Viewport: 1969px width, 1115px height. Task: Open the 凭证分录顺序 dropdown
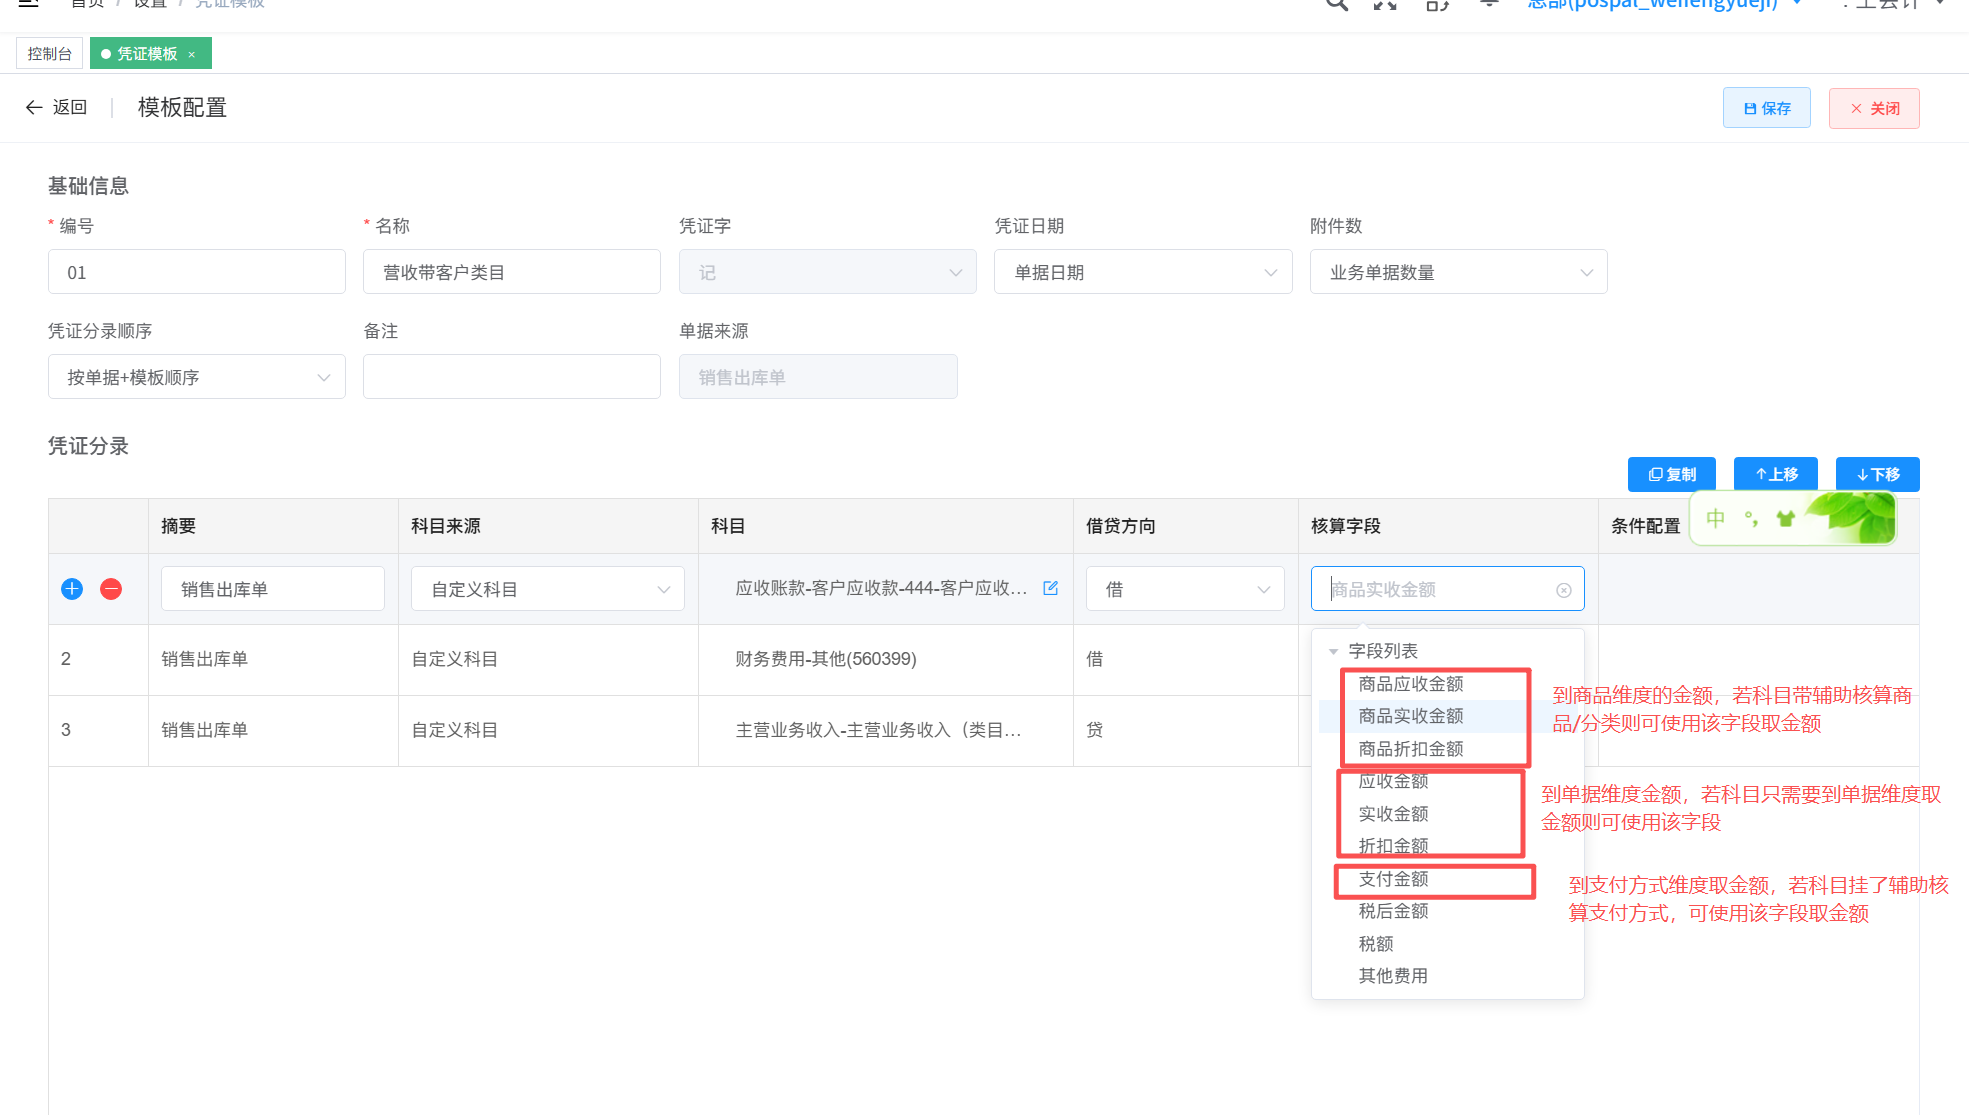pos(196,377)
